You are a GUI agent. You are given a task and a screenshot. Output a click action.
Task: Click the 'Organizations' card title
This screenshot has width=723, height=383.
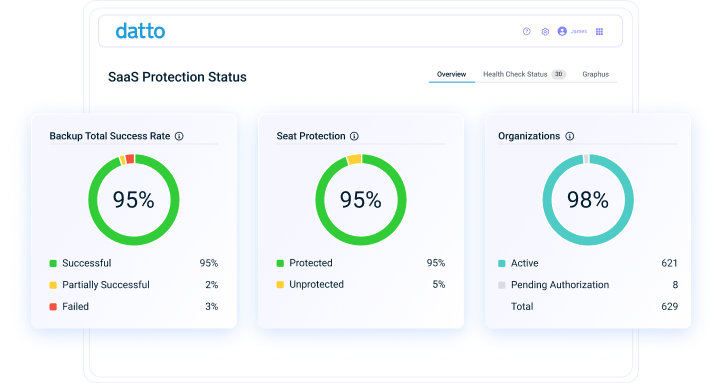[x=529, y=136]
